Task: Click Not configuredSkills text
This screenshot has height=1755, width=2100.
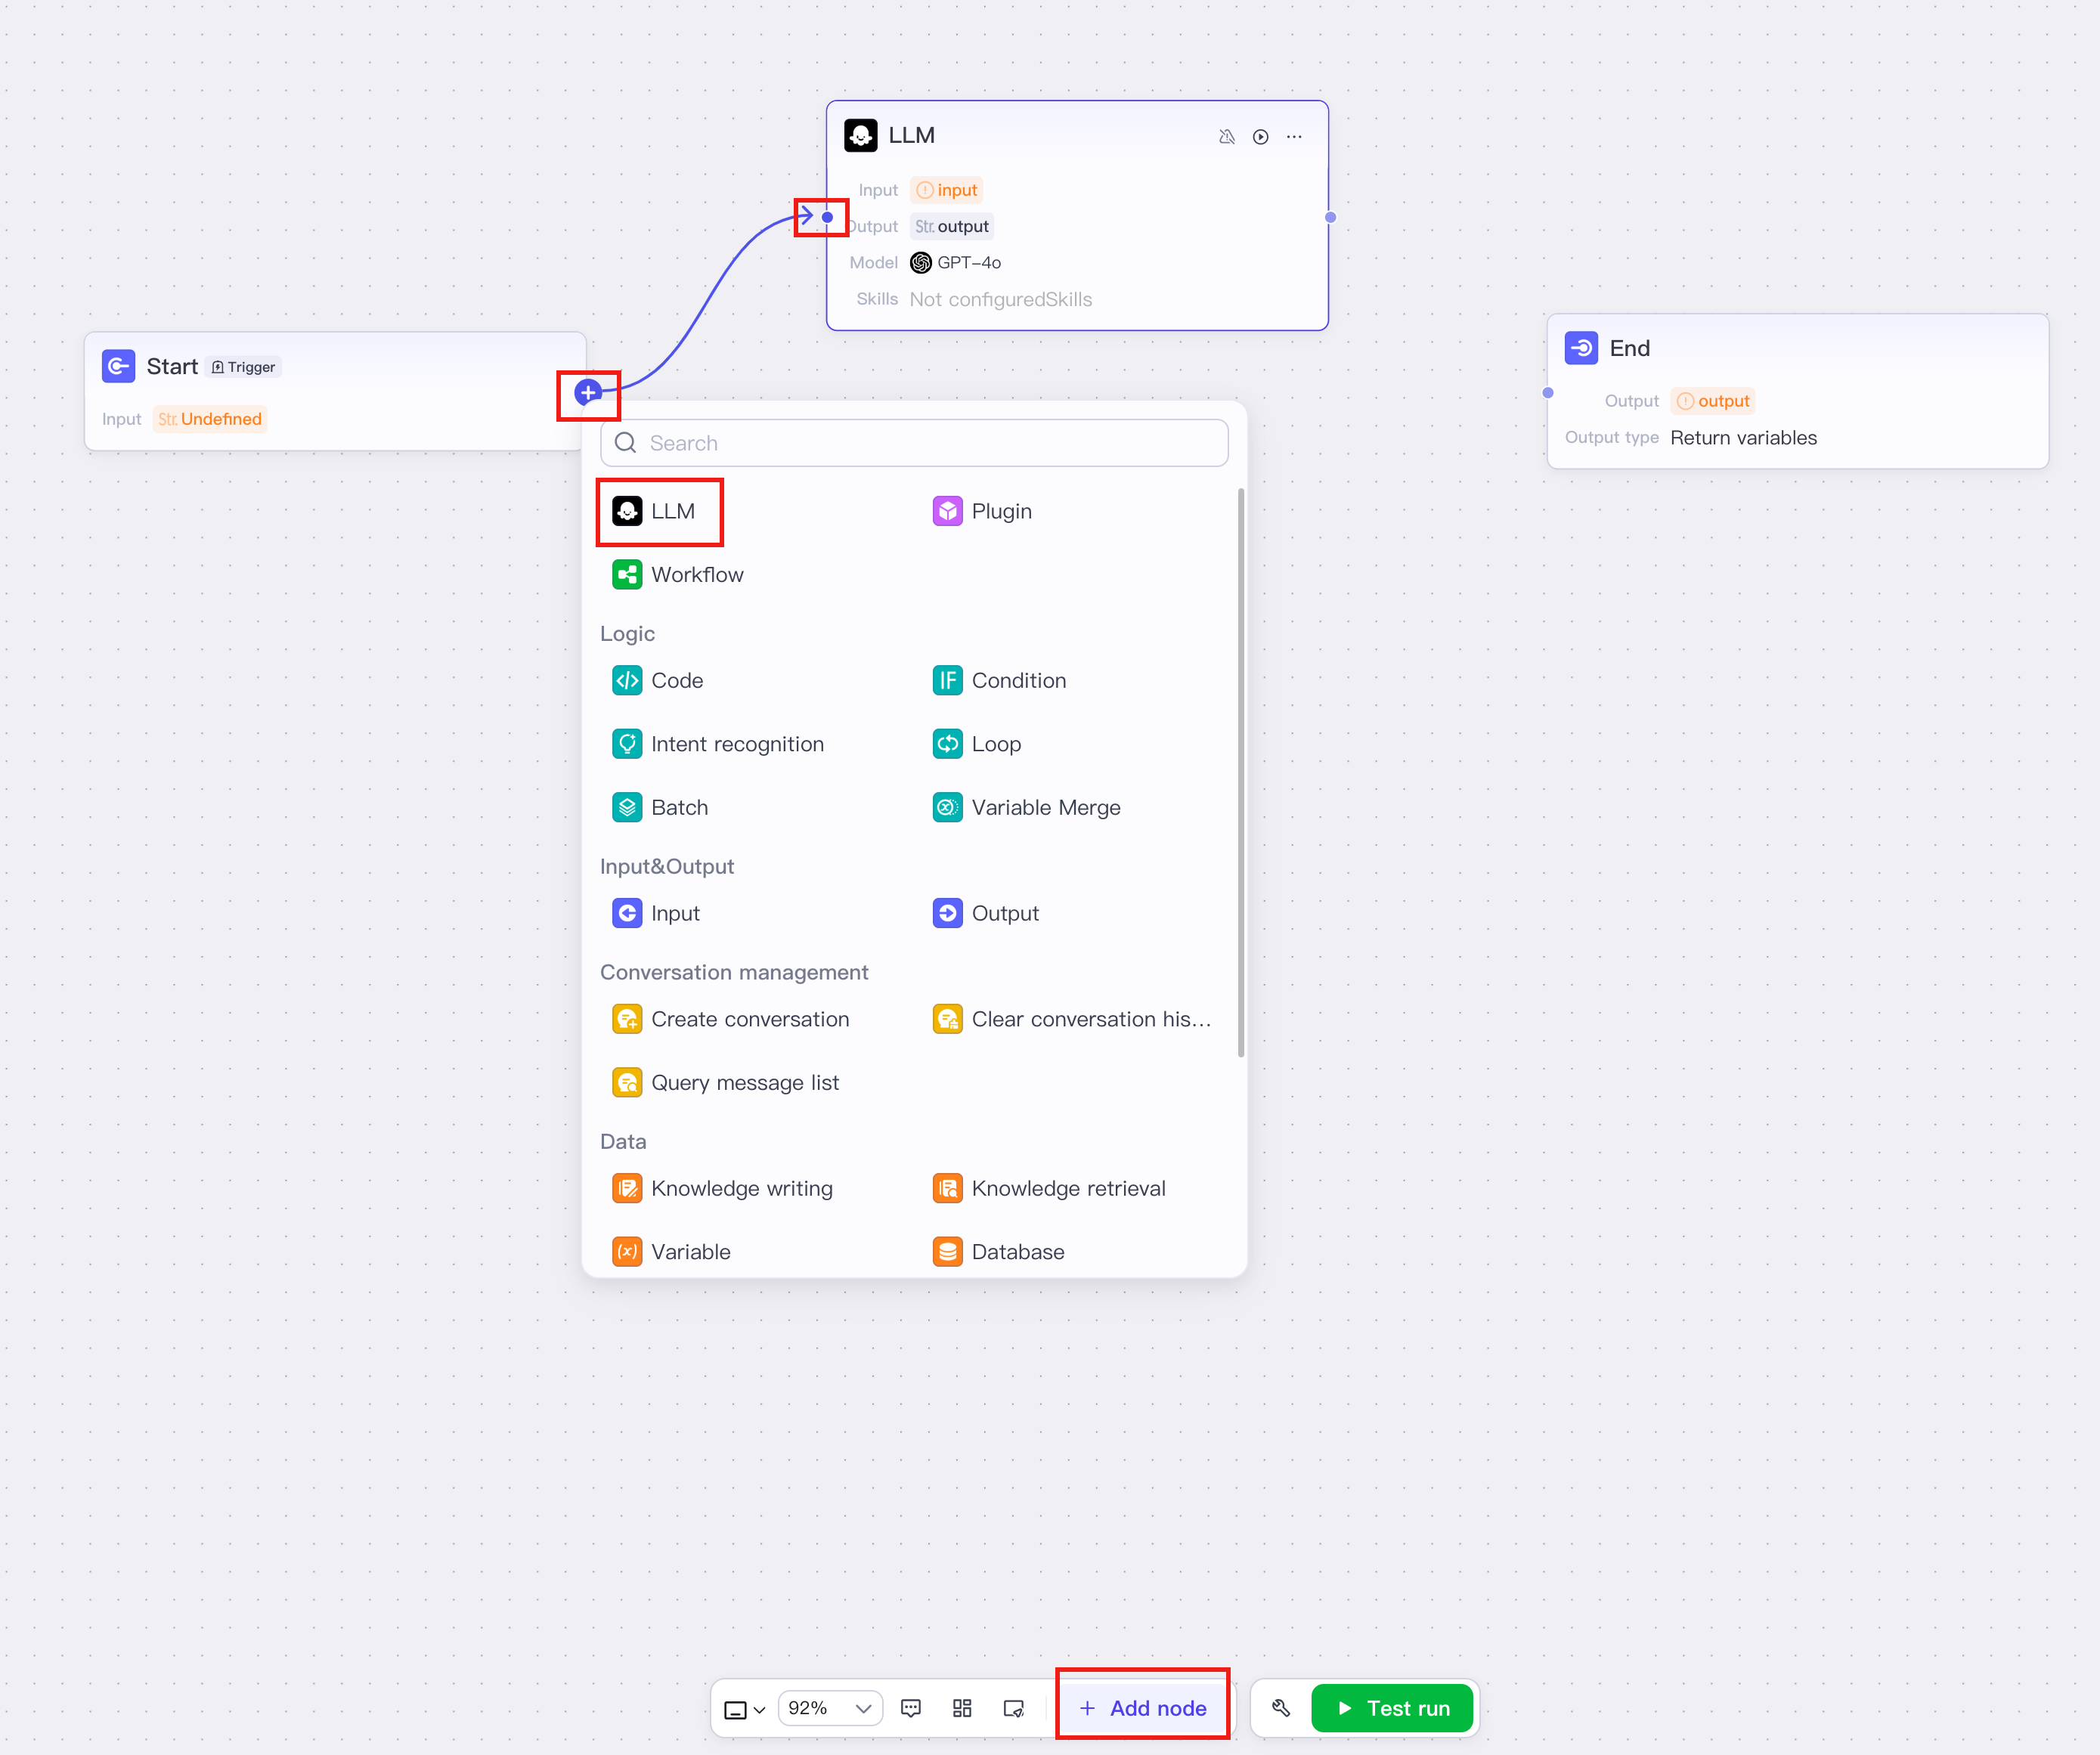Action: (1001, 300)
